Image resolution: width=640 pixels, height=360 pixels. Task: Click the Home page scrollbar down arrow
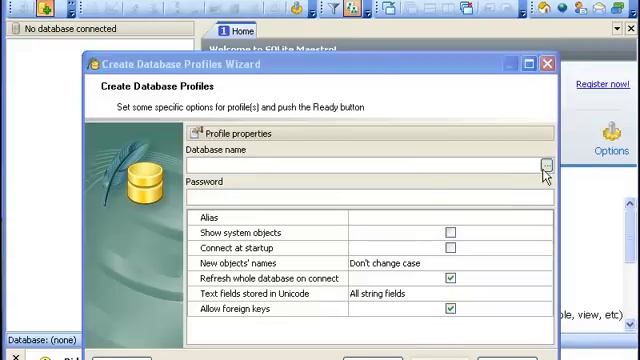click(630, 324)
